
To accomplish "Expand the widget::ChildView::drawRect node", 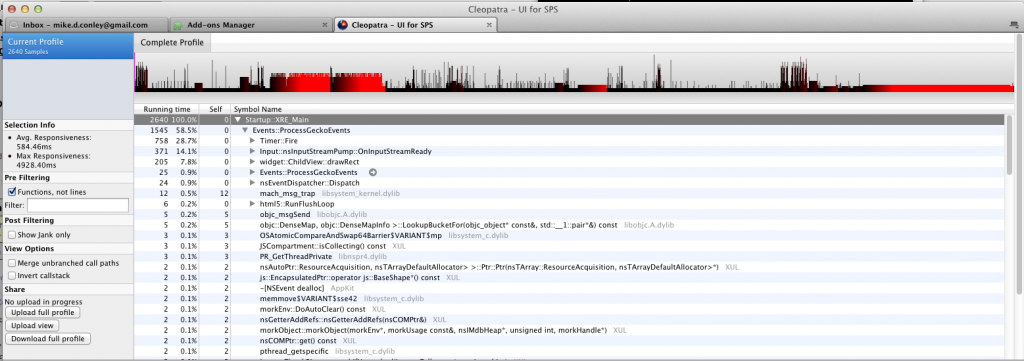I will 253,162.
